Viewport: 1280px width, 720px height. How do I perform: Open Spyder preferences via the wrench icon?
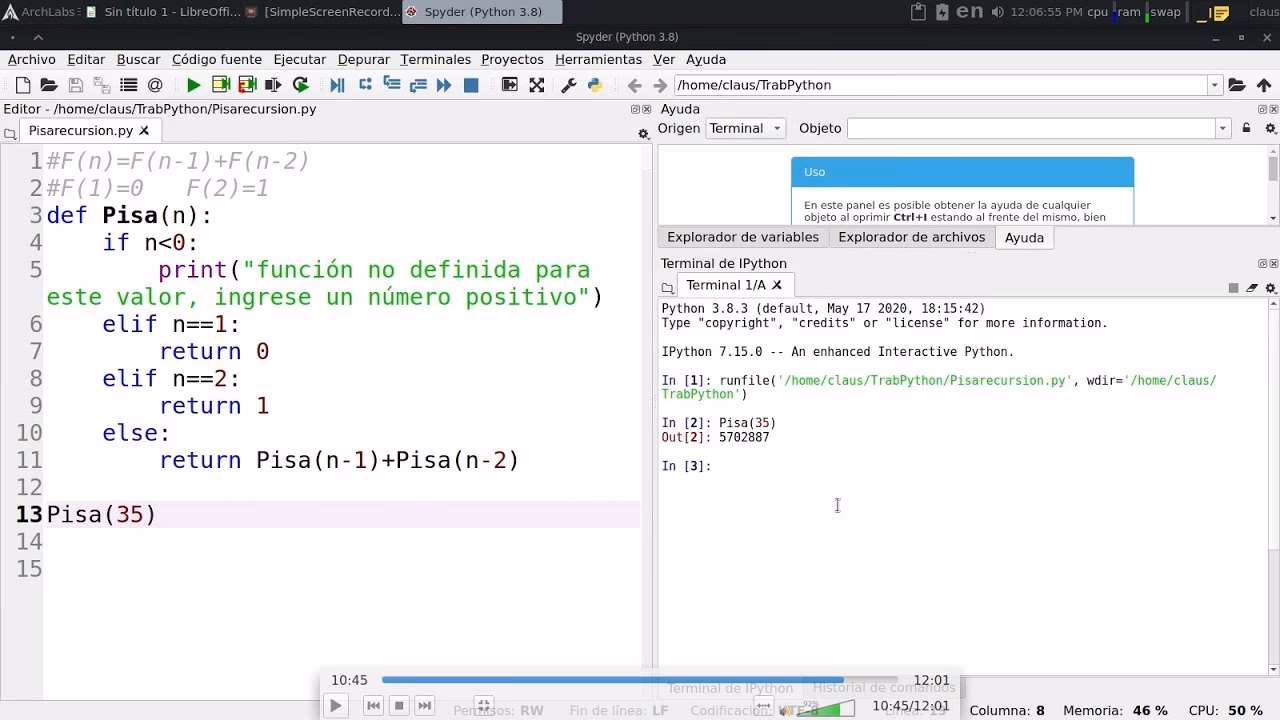(x=570, y=85)
